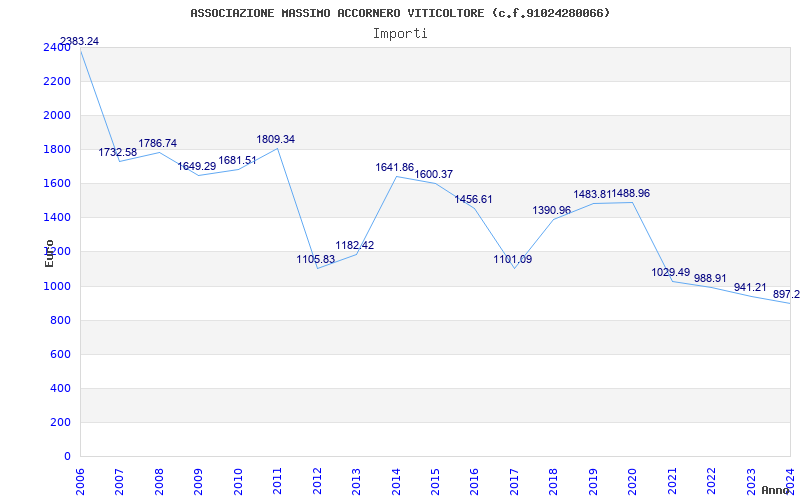
Task: Click the Anno x-axis title
Action: pos(775,490)
